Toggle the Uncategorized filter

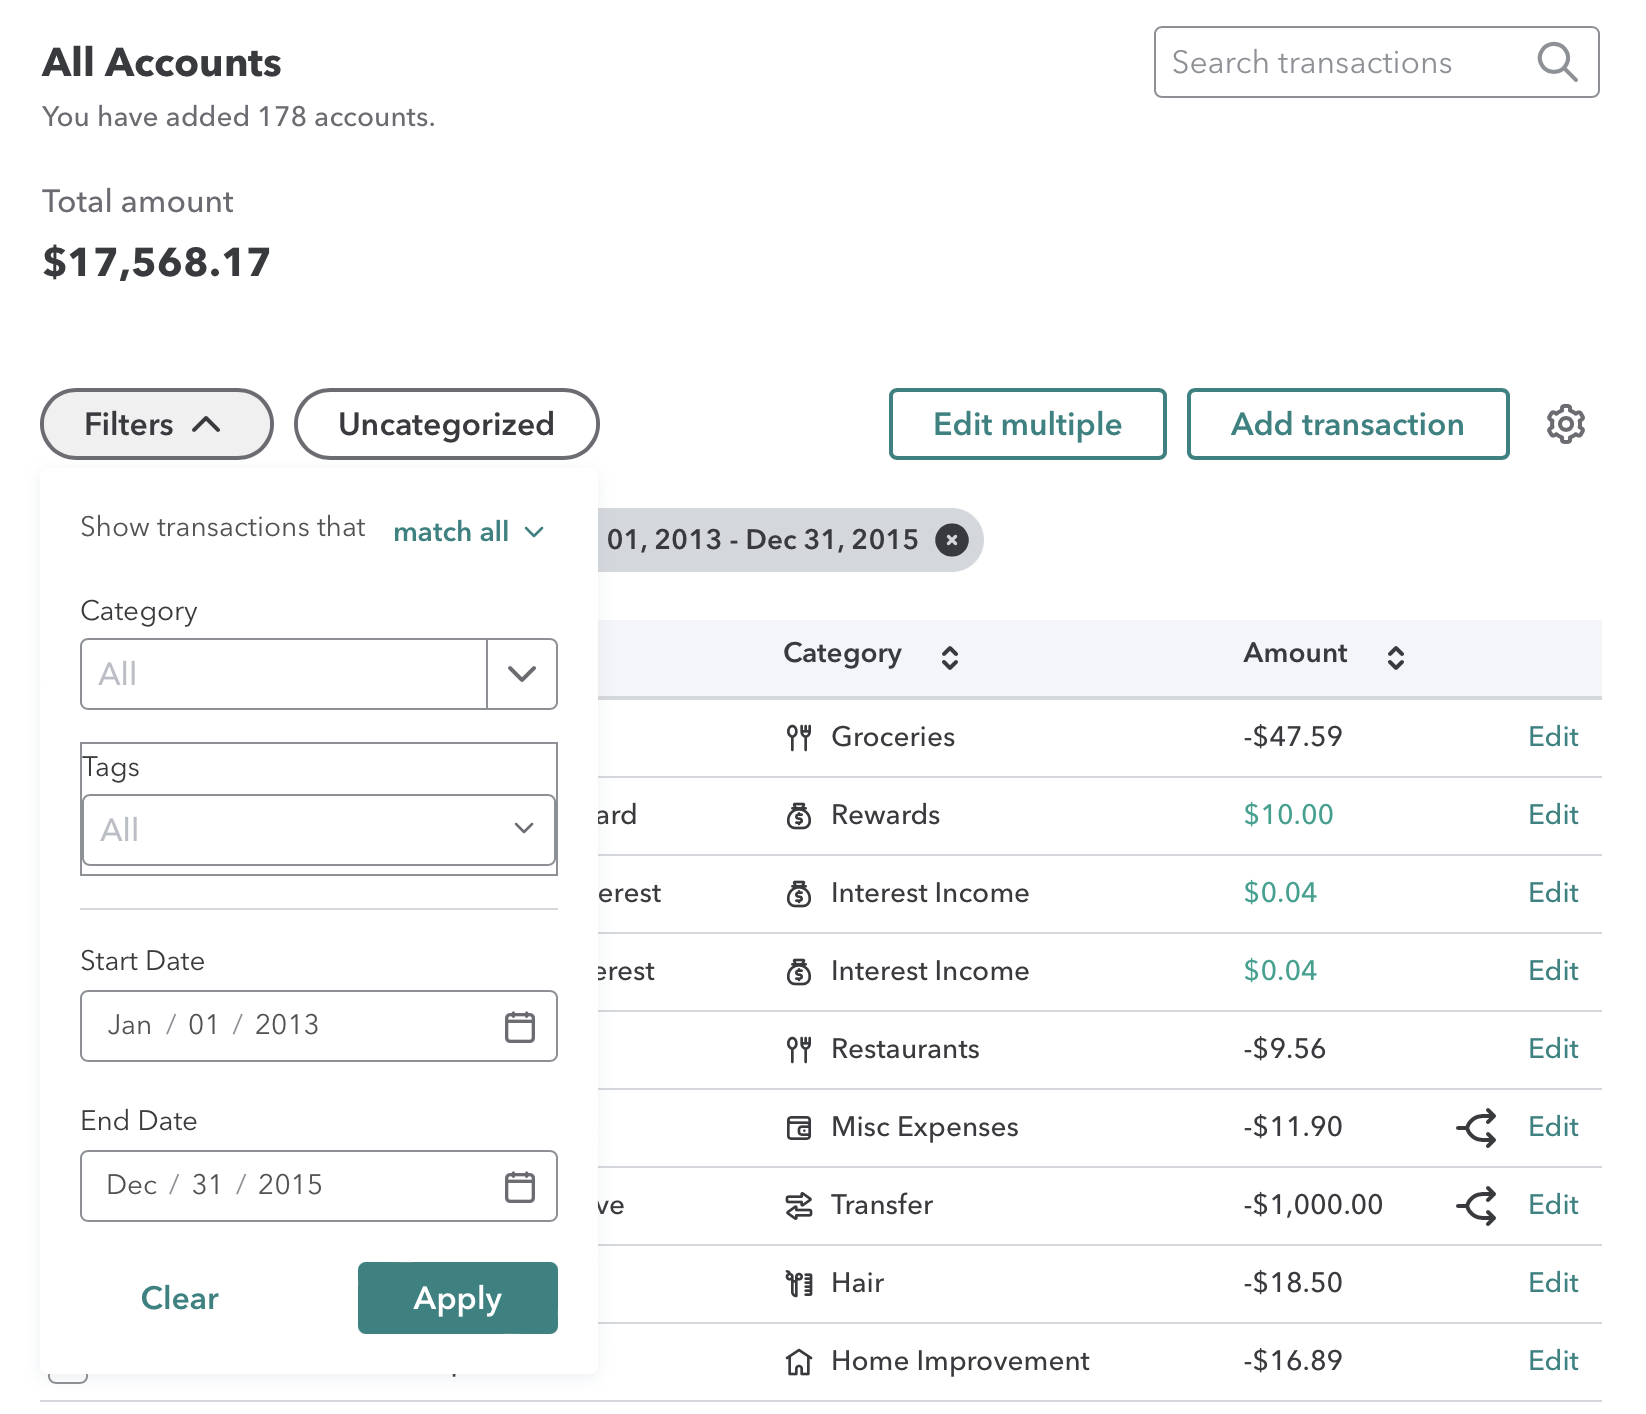[446, 424]
